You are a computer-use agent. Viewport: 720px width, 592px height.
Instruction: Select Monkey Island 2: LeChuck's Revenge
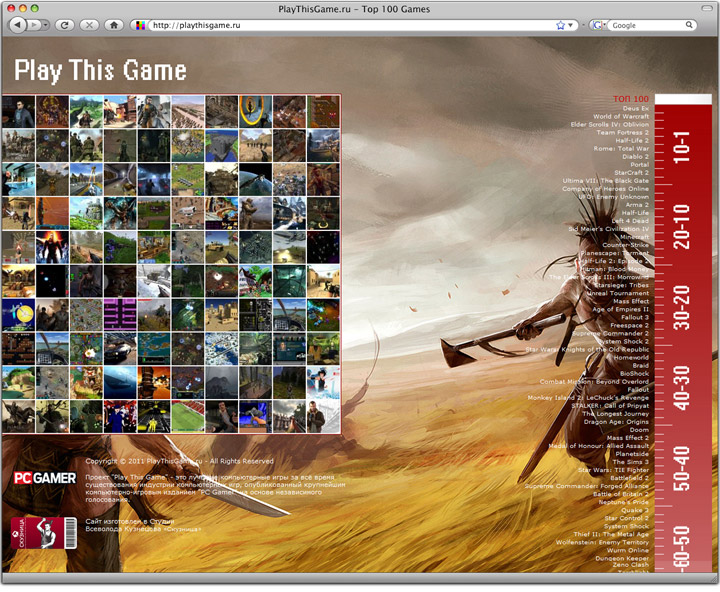click(x=588, y=398)
